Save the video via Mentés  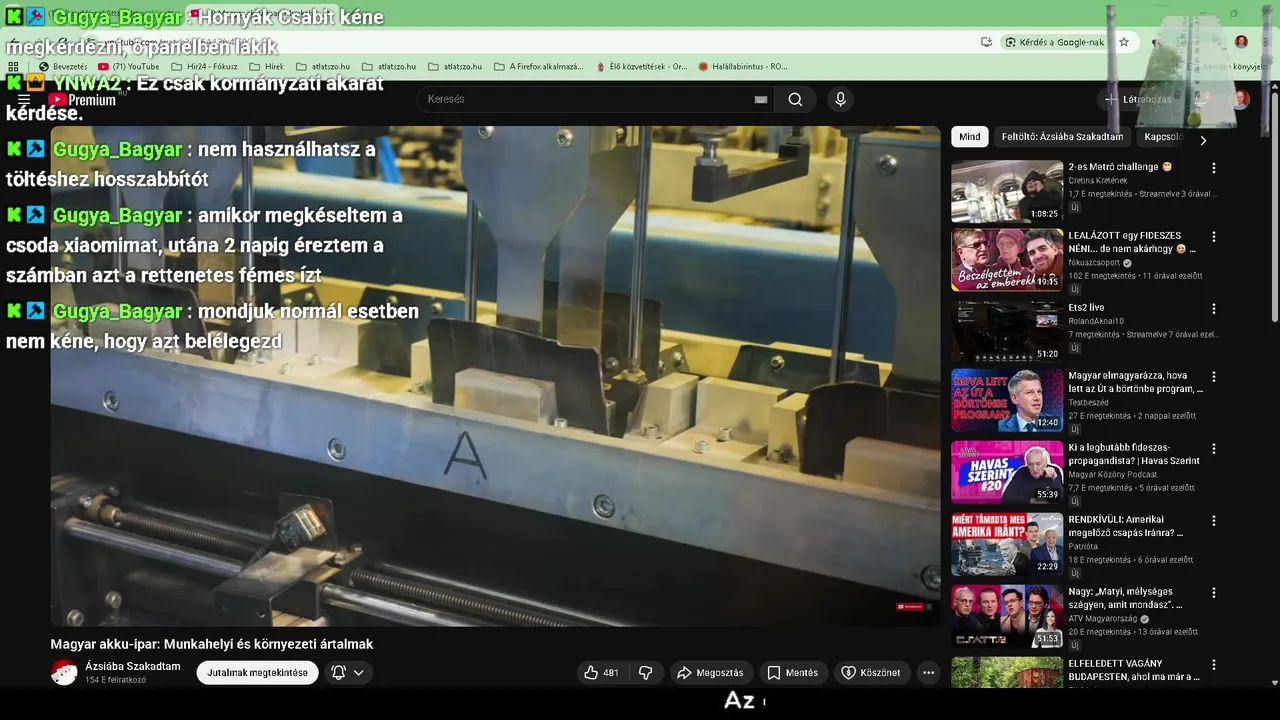793,673
